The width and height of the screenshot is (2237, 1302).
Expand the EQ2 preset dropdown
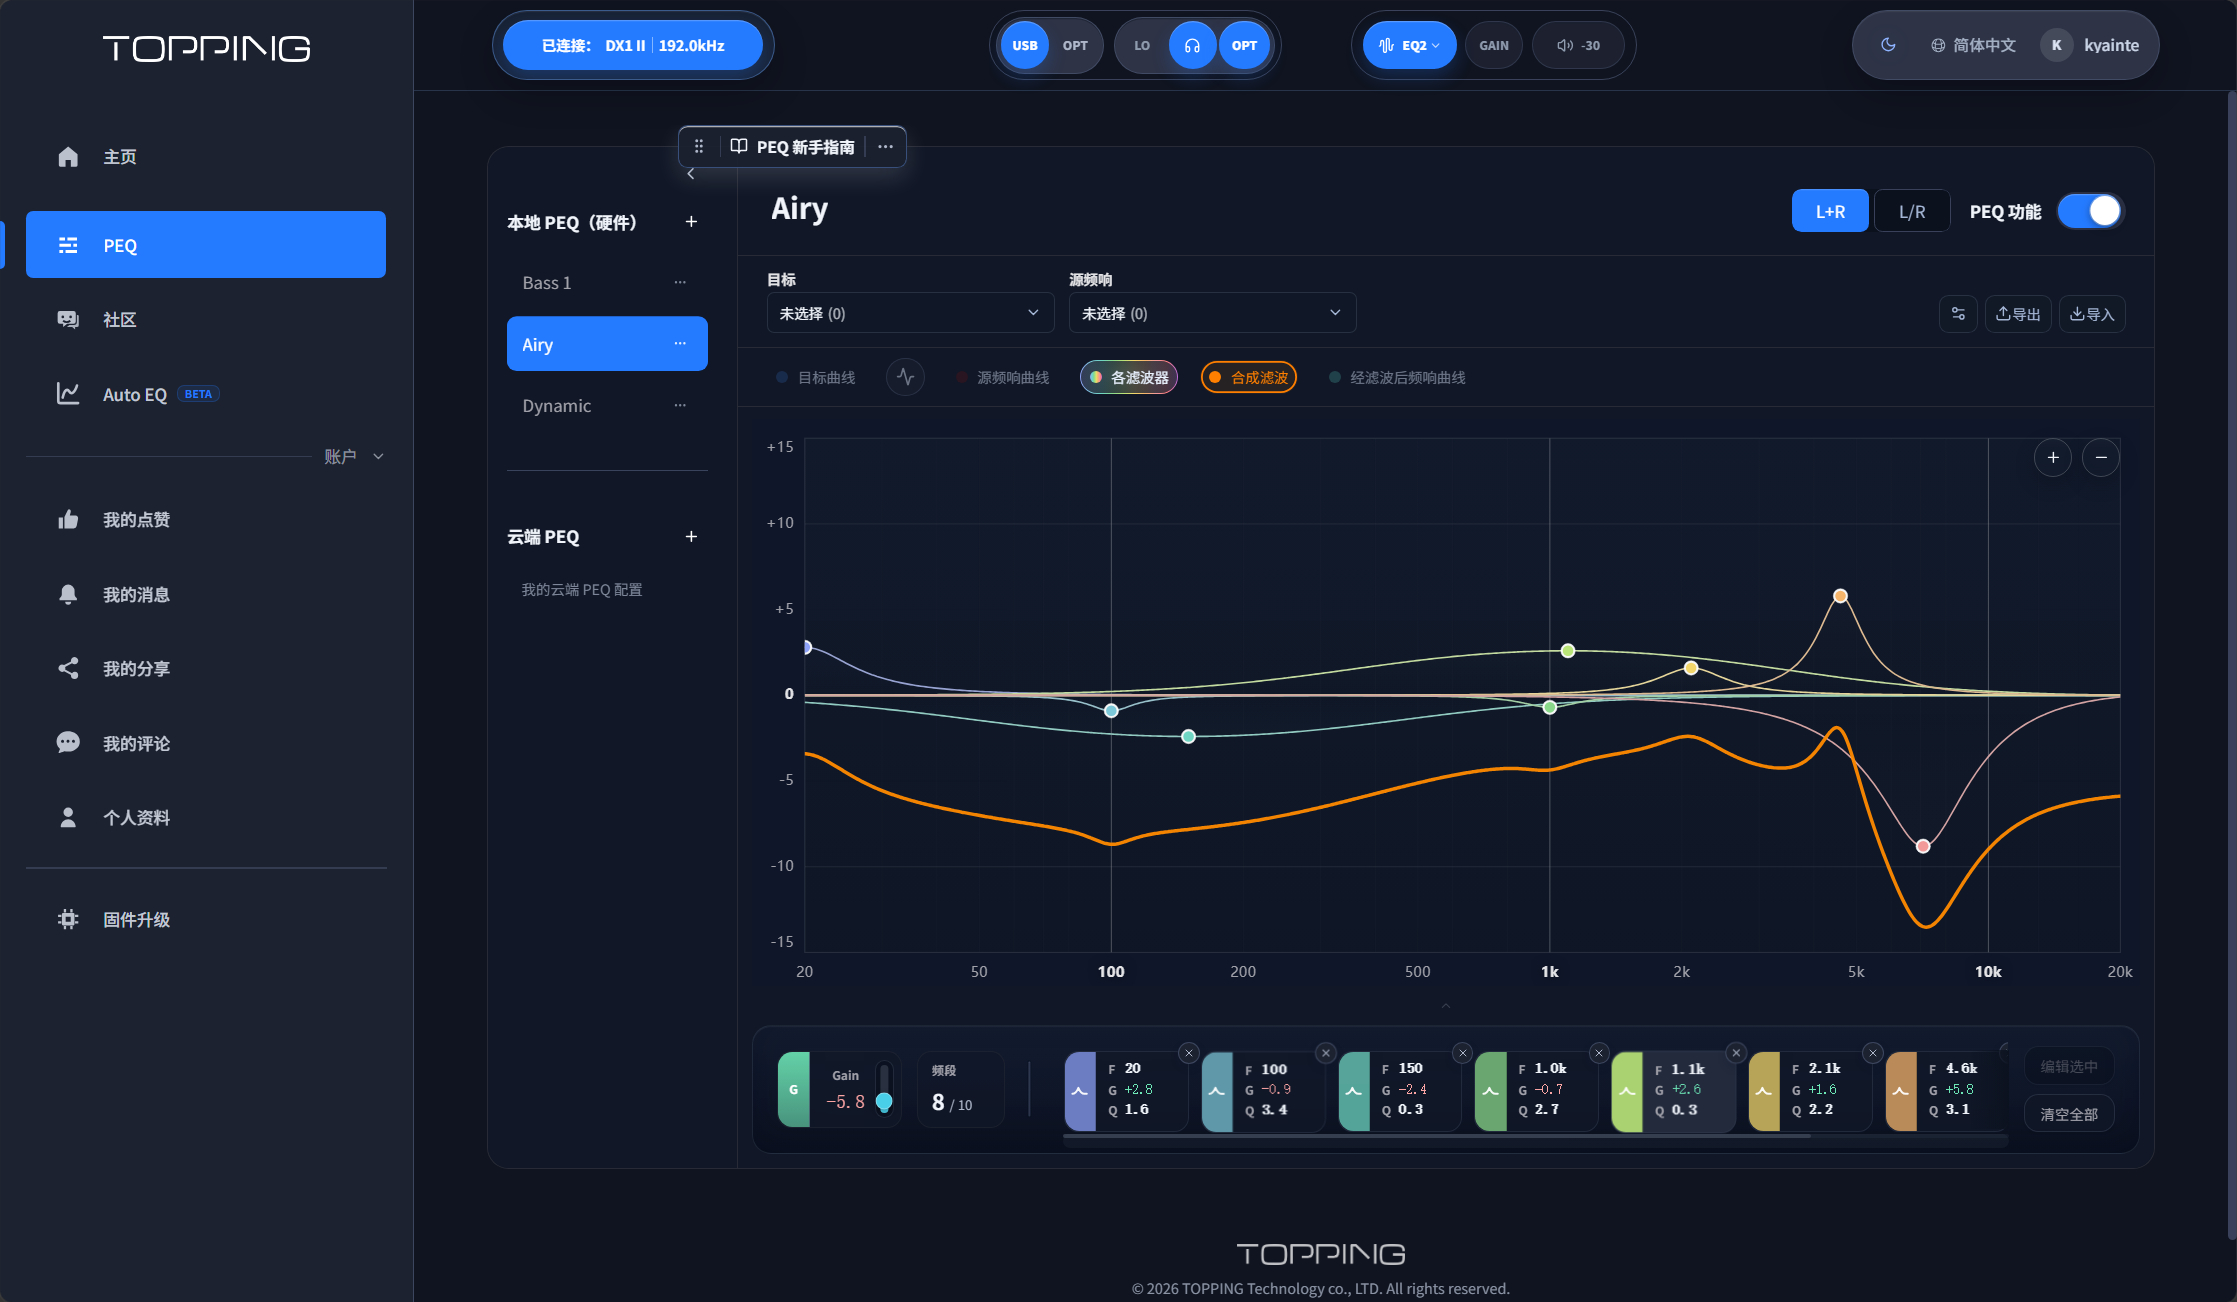click(1410, 45)
